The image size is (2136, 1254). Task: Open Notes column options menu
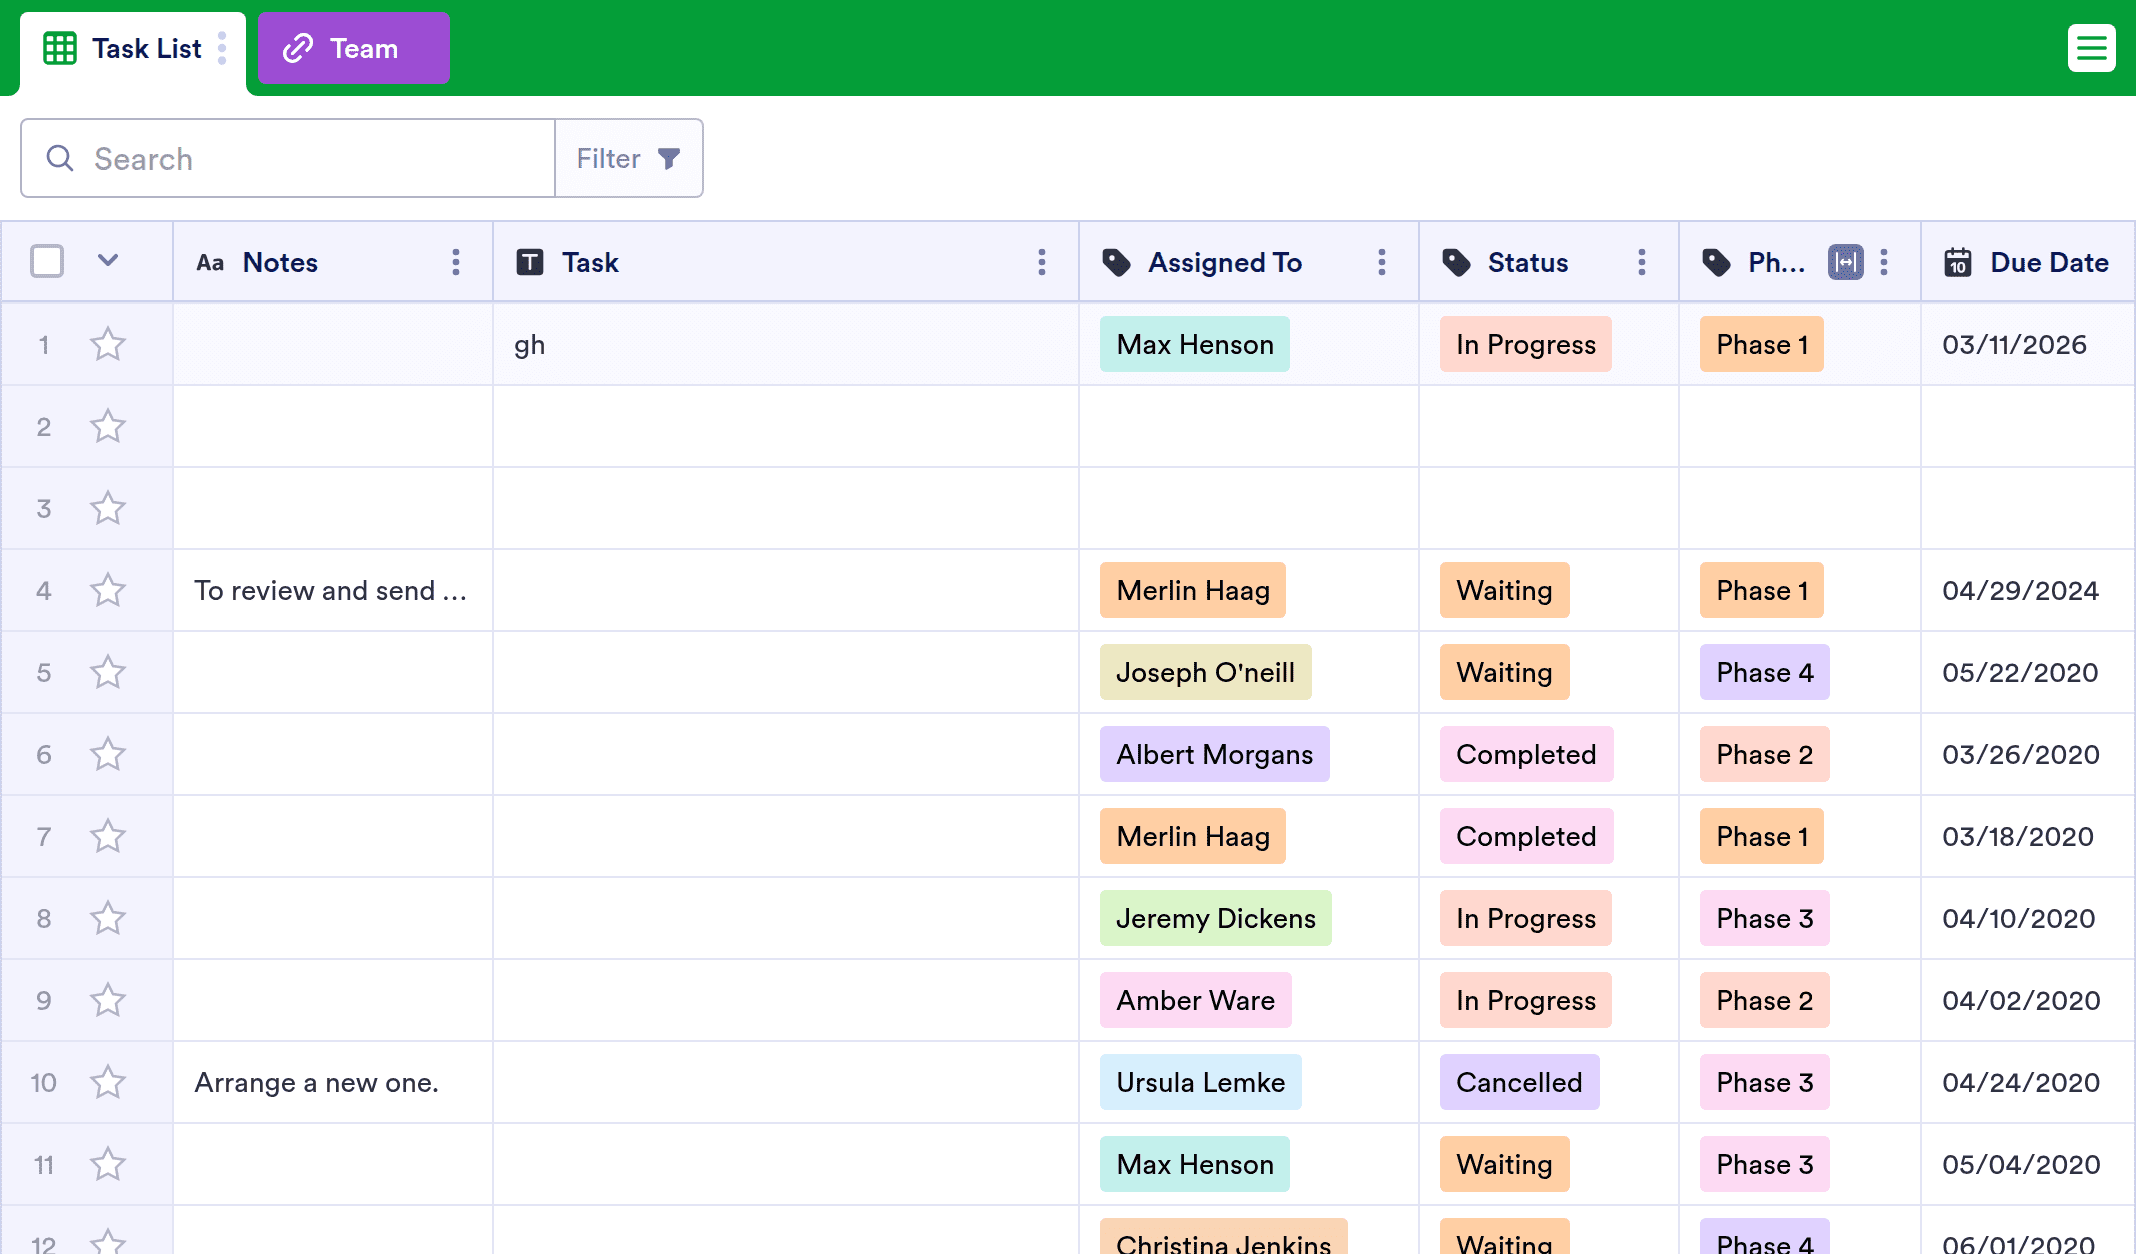(x=456, y=262)
